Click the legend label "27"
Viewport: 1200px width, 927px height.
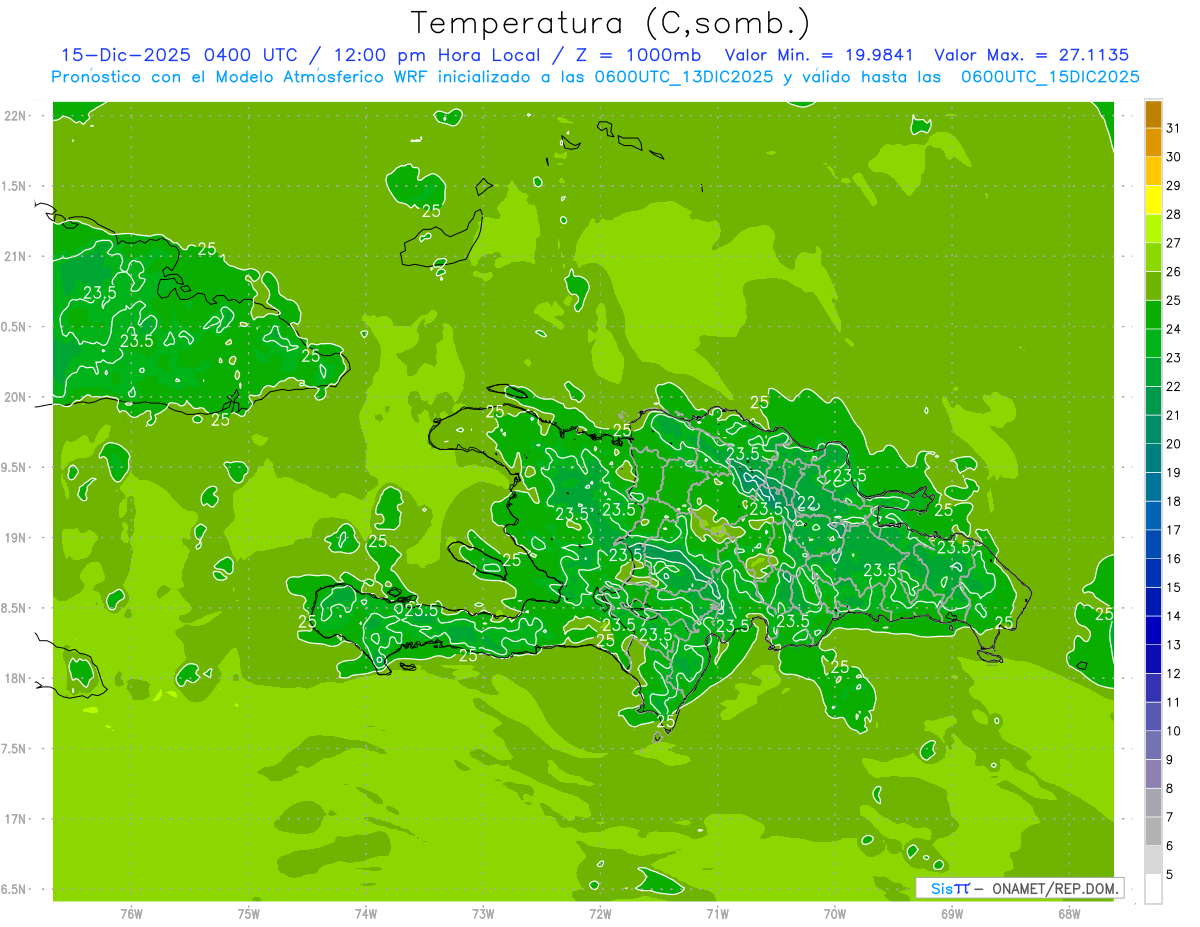point(1174,243)
